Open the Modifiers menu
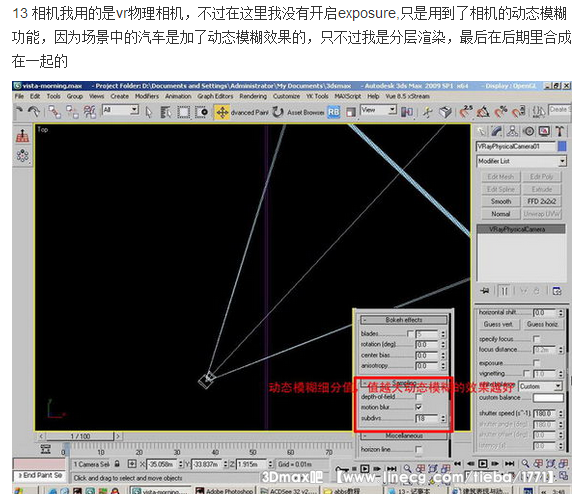This screenshot has width=583, height=494. click(146, 96)
